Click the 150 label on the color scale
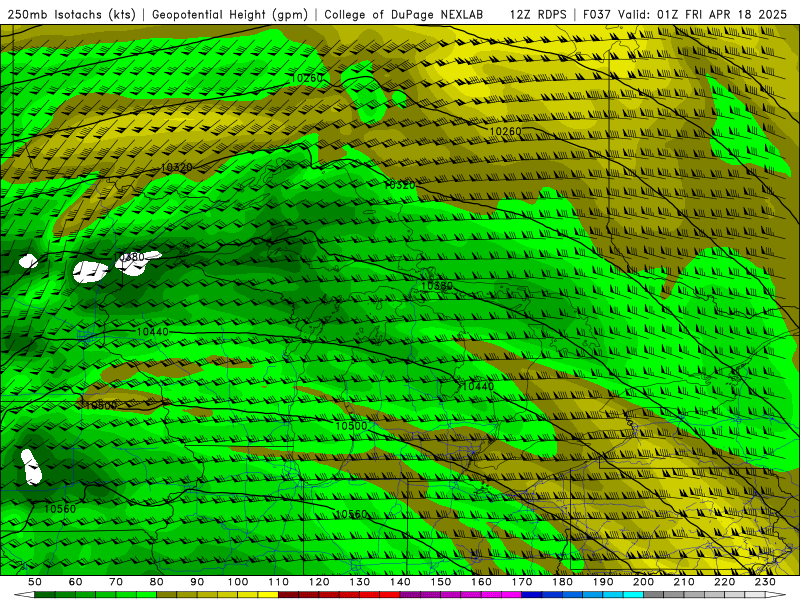The image size is (800, 600). (x=441, y=582)
